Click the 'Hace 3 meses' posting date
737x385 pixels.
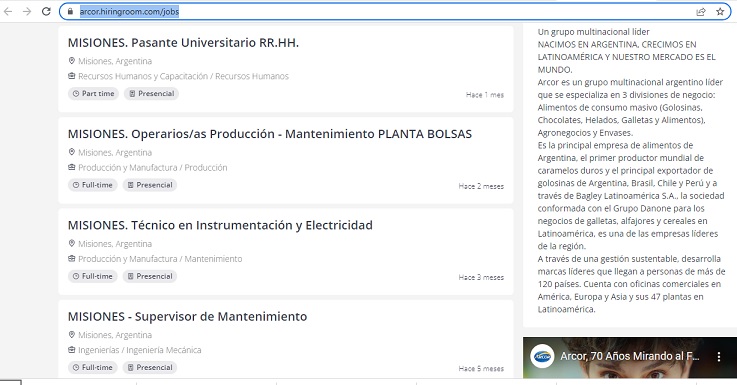click(x=481, y=277)
